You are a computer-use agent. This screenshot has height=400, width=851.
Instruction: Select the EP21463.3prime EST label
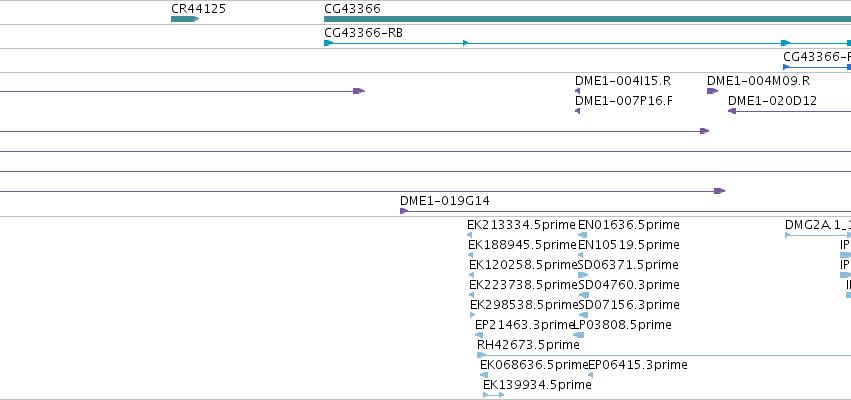(524, 325)
